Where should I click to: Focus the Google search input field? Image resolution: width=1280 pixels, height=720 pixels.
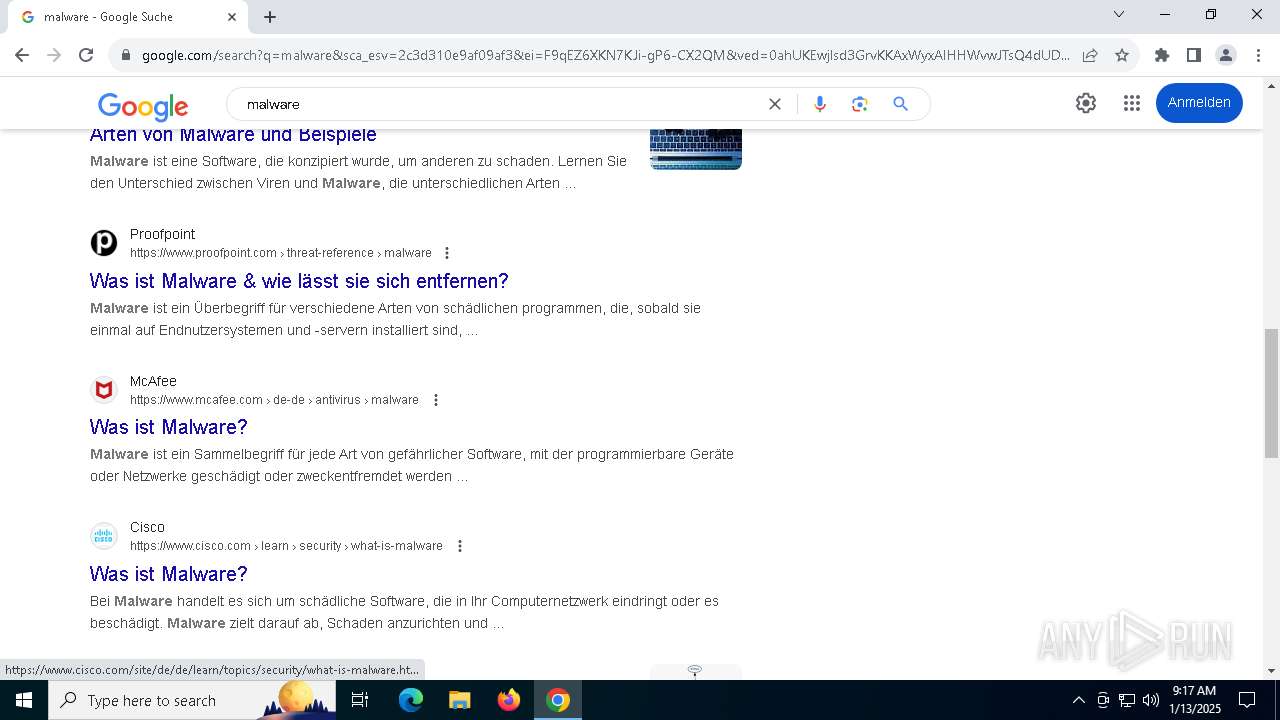(500, 104)
